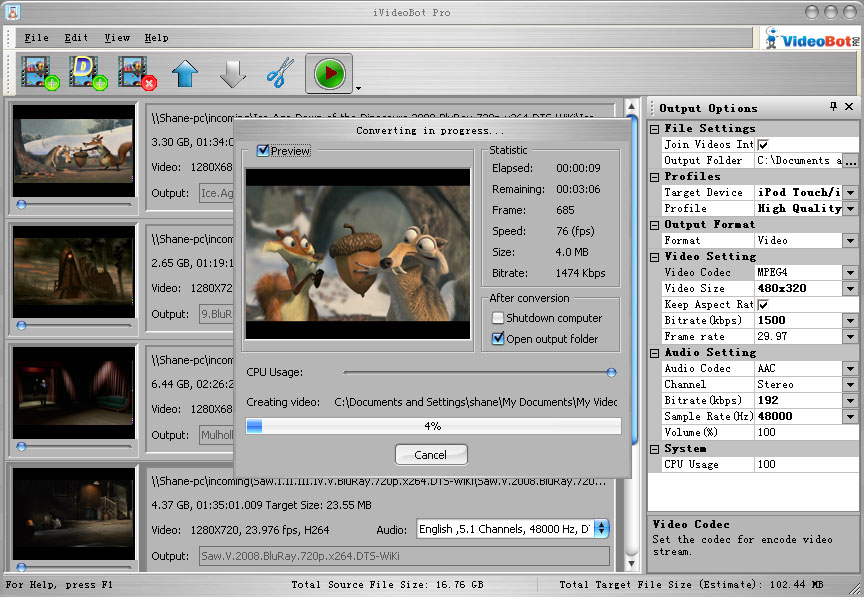Click the Total Source File Size status text
This screenshot has width=864, height=597.
(387, 584)
